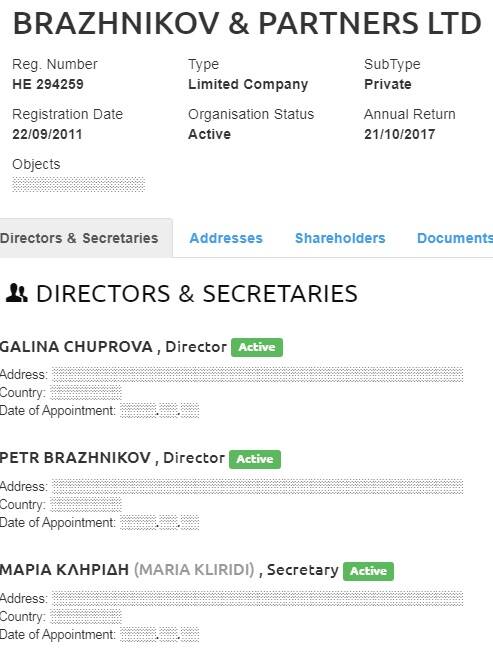Click the registration number HE 294259
493x657 pixels.
(x=48, y=84)
